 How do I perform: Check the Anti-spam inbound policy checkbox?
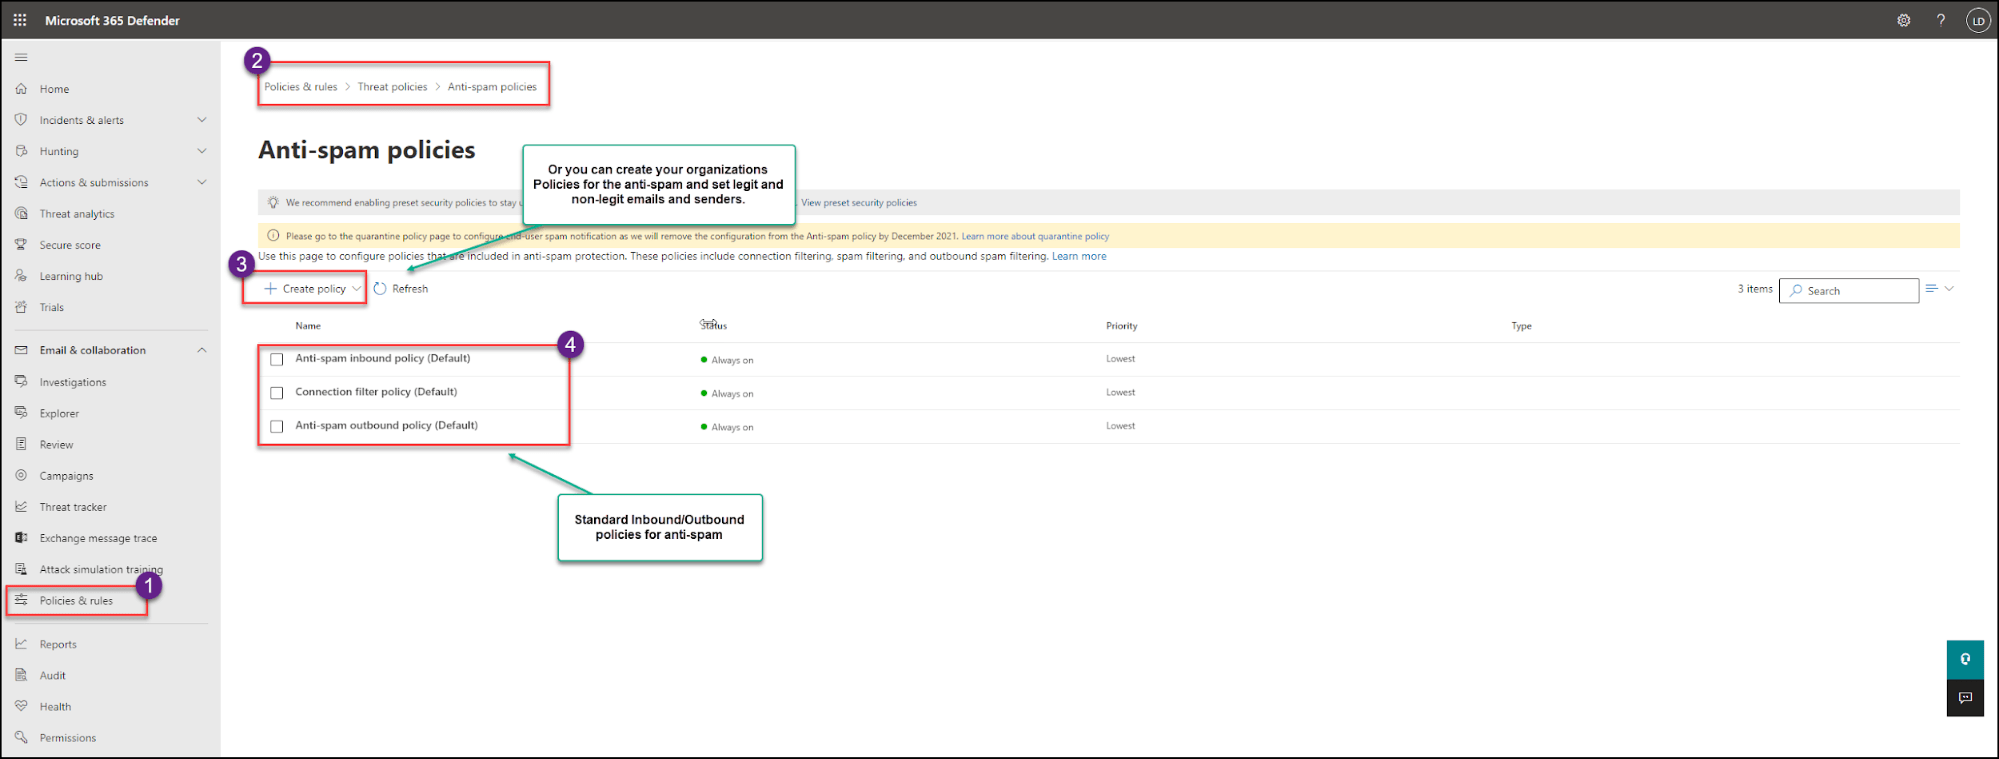pos(277,359)
